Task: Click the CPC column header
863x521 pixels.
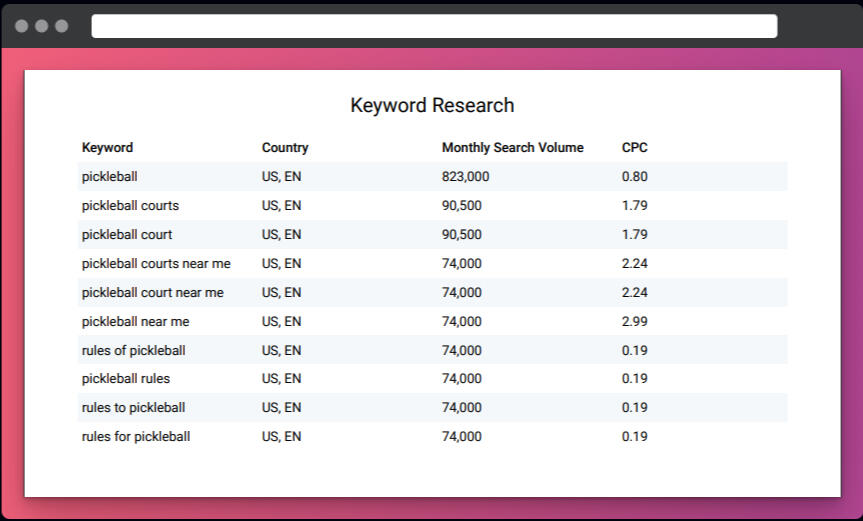Action: 634,148
